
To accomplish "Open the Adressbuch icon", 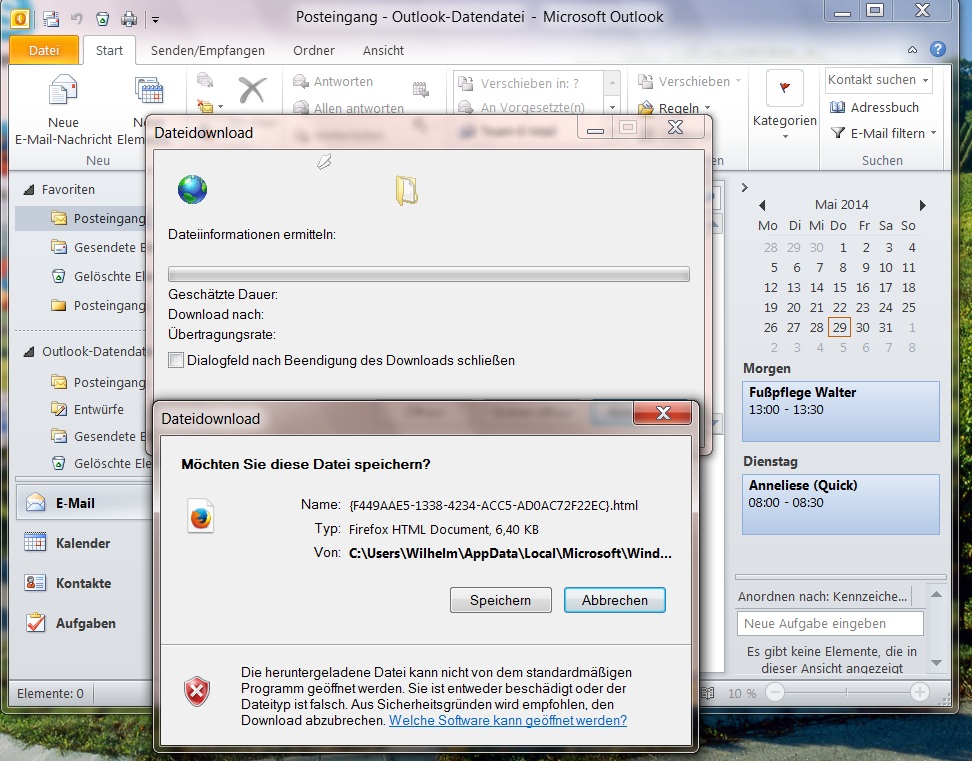I will [x=837, y=107].
